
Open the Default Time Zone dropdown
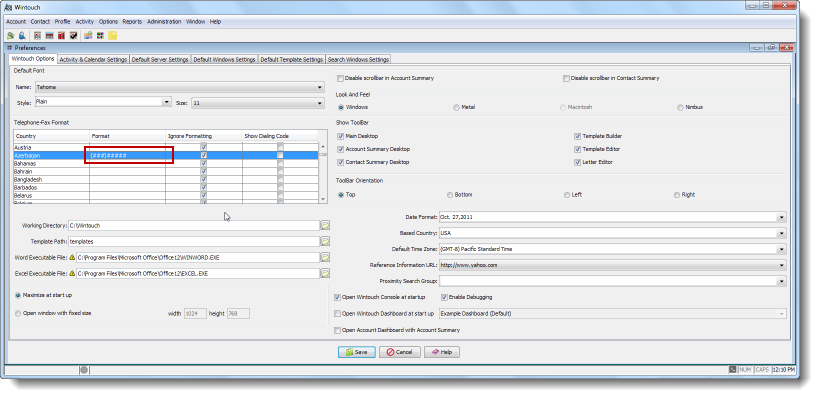coord(781,249)
